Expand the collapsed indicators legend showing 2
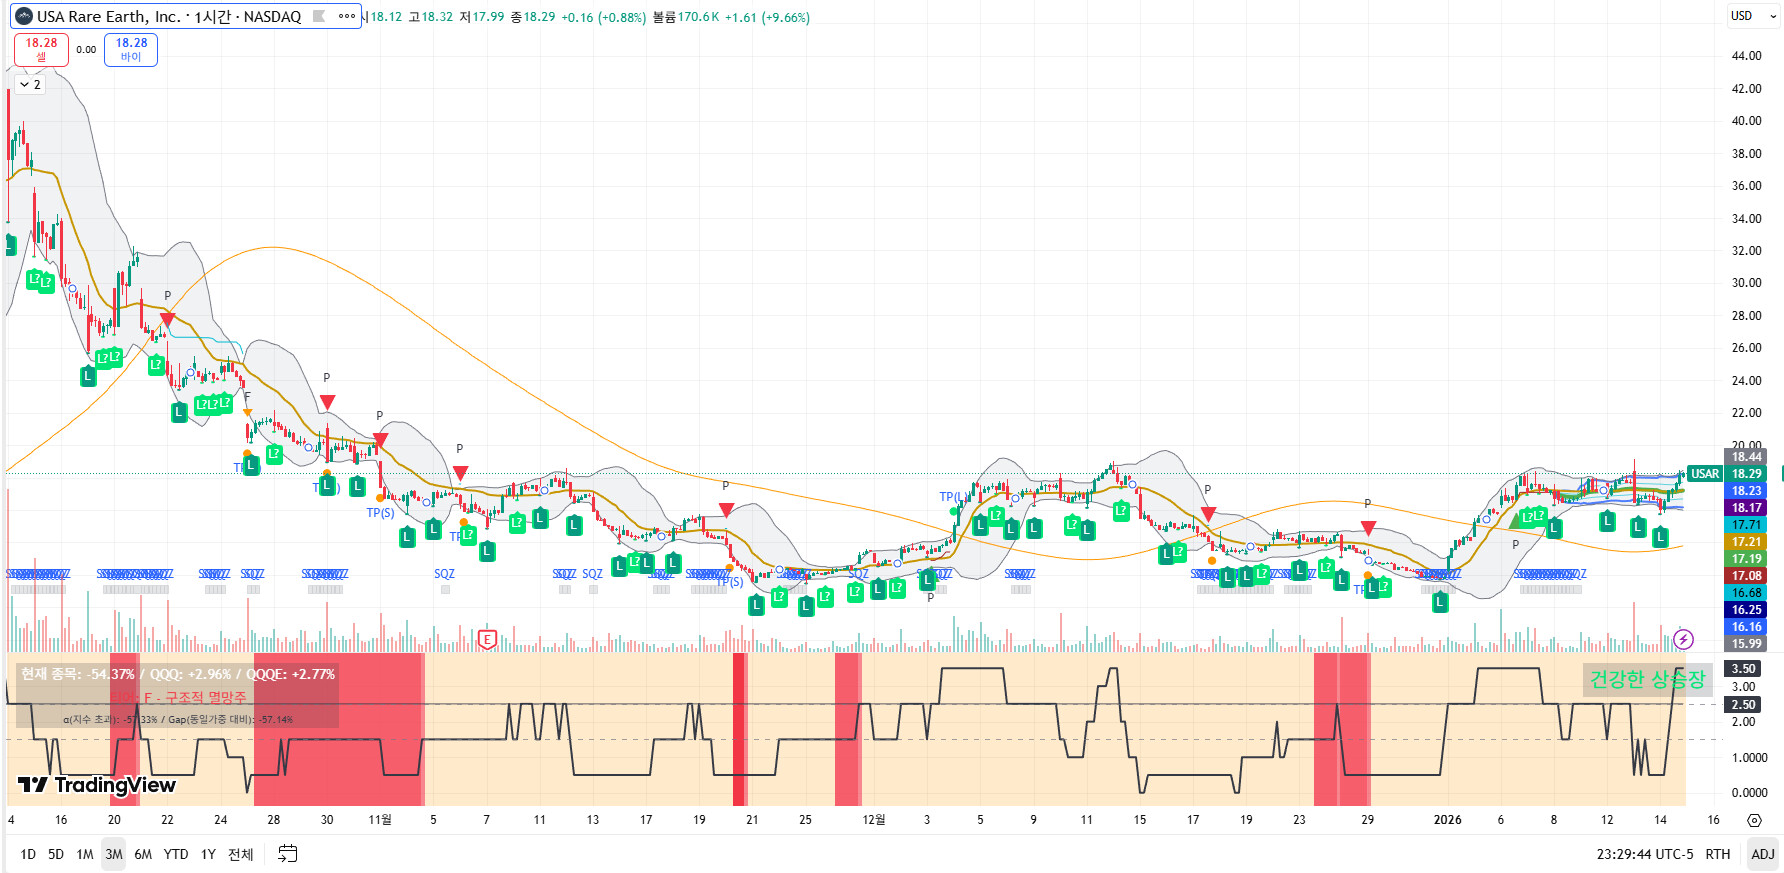 coord(30,85)
